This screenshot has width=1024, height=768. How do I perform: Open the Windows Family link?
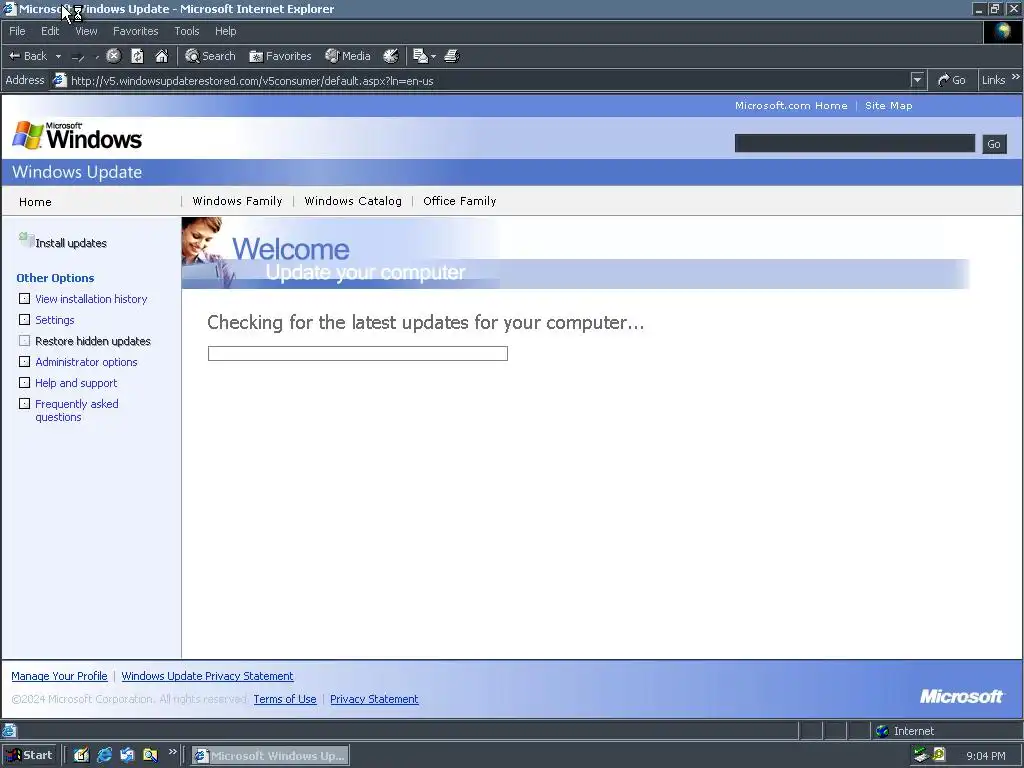(237, 201)
